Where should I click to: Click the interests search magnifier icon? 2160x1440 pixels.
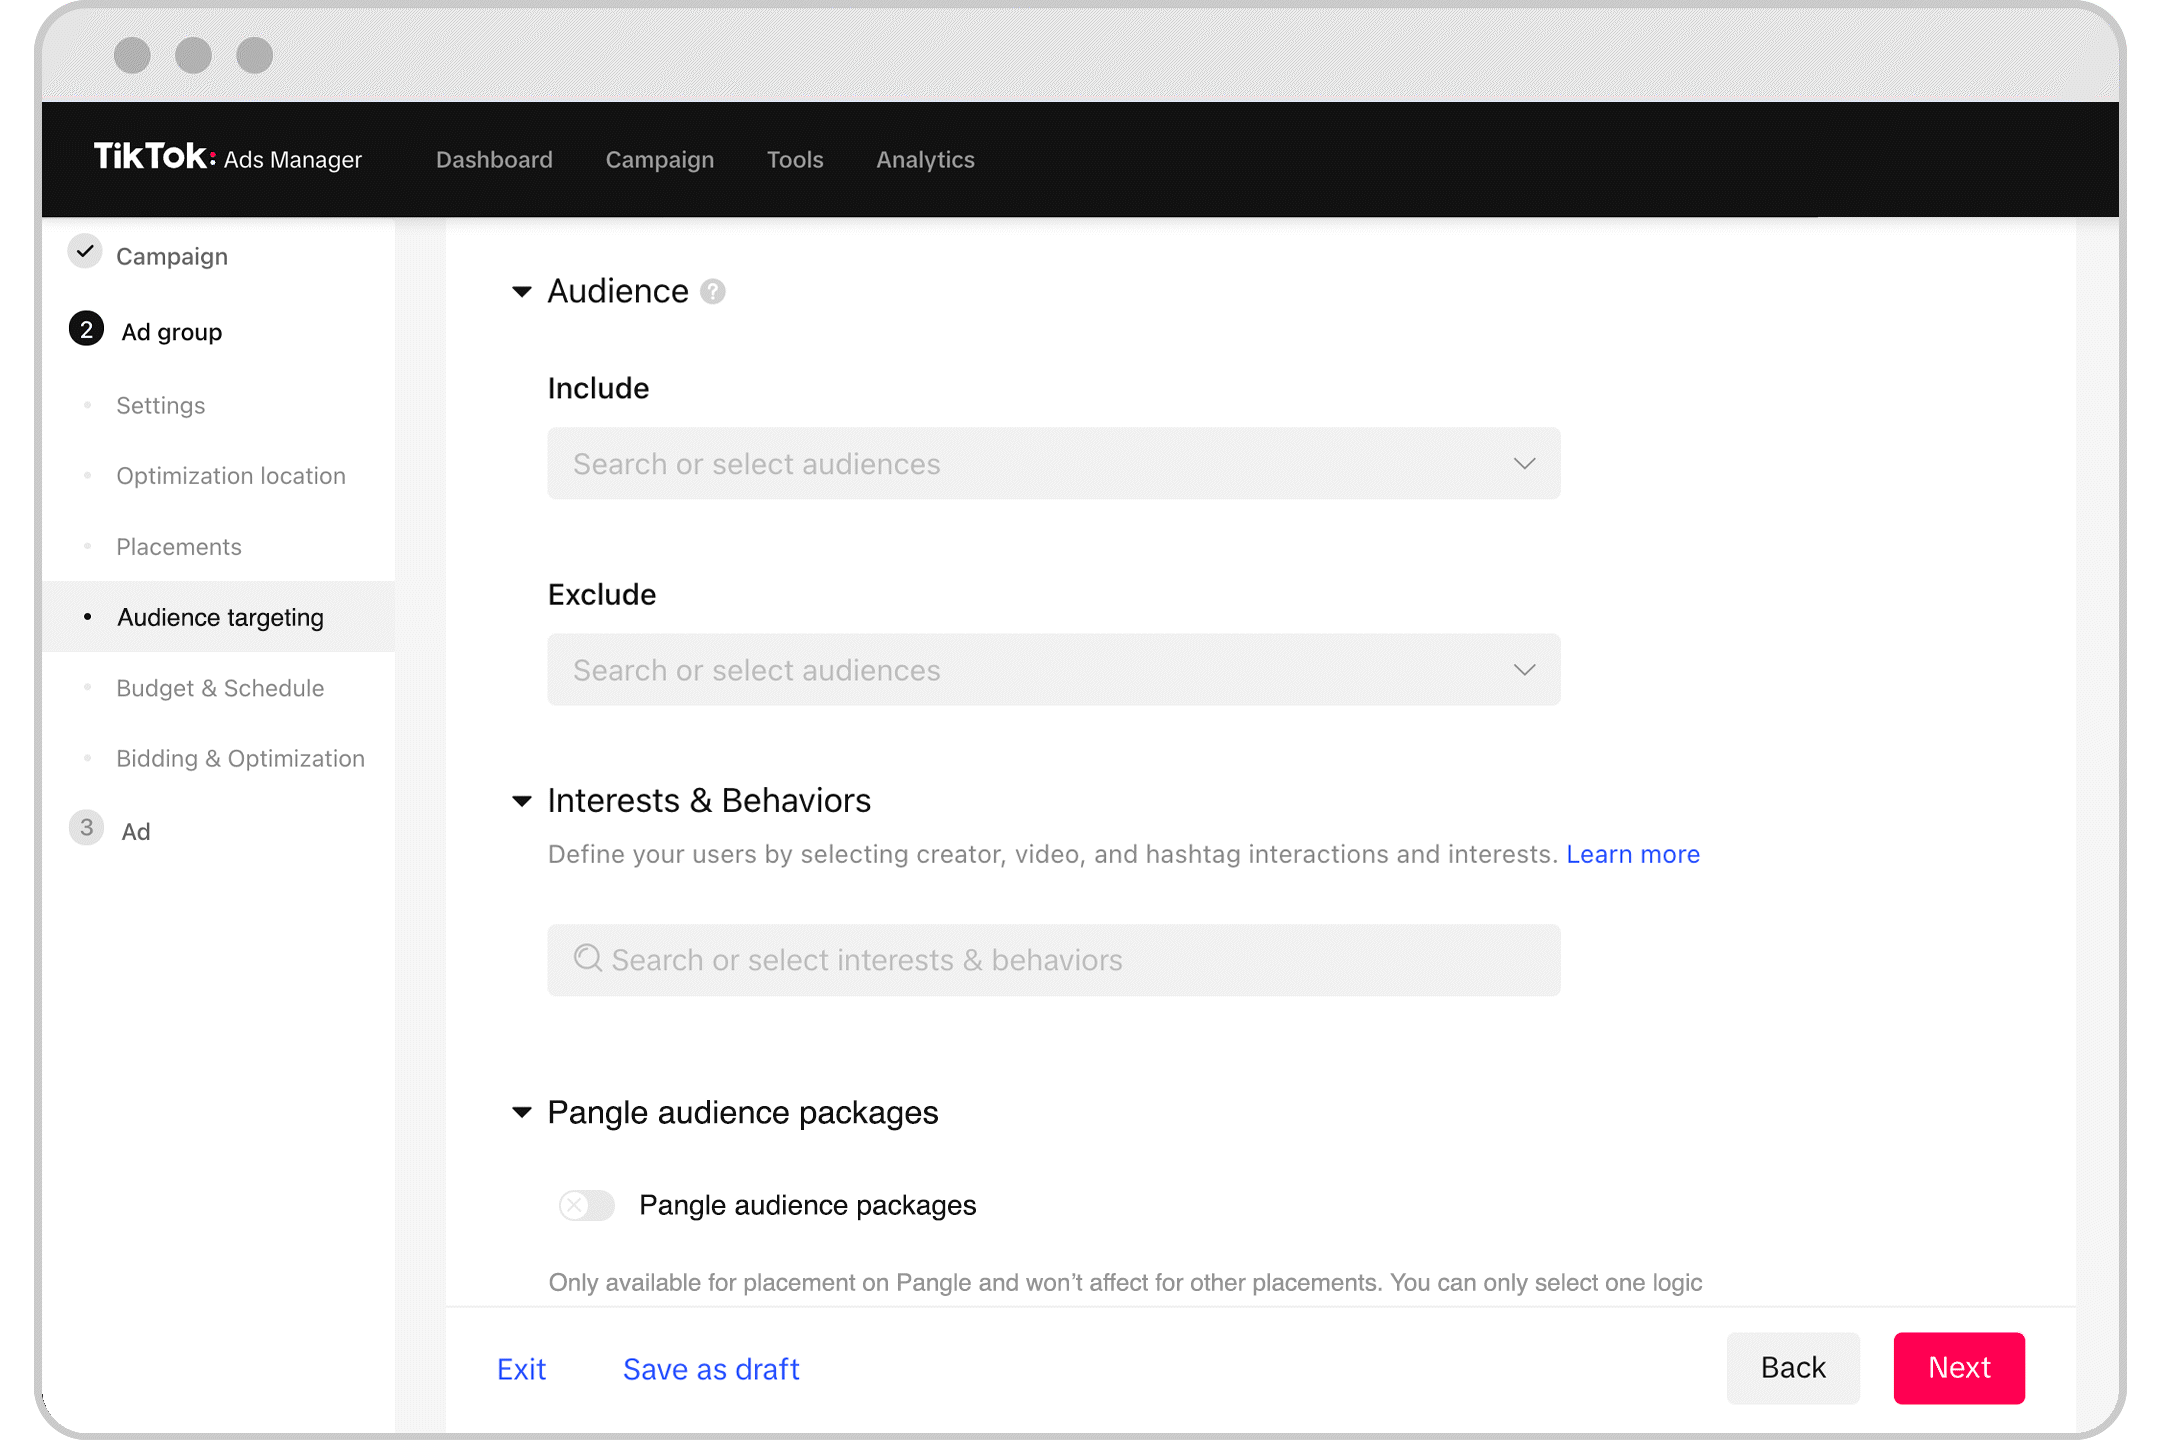(x=588, y=959)
